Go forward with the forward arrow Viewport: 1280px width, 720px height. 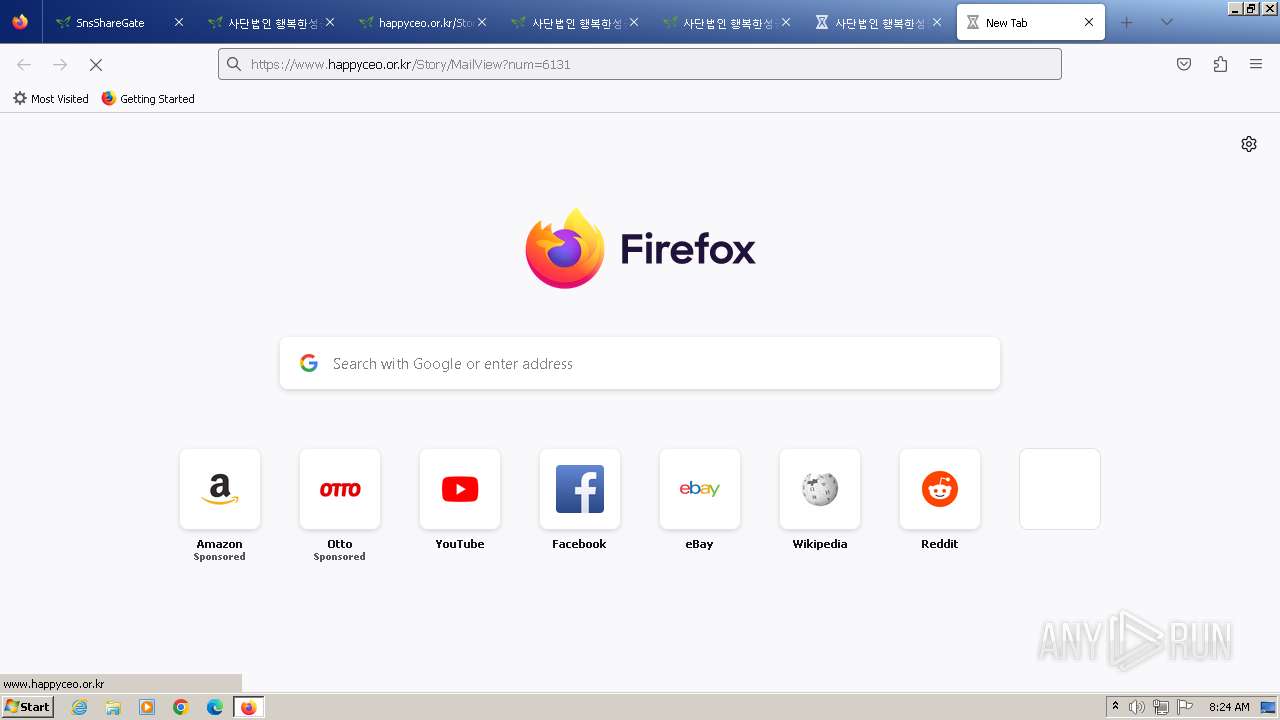[60, 64]
